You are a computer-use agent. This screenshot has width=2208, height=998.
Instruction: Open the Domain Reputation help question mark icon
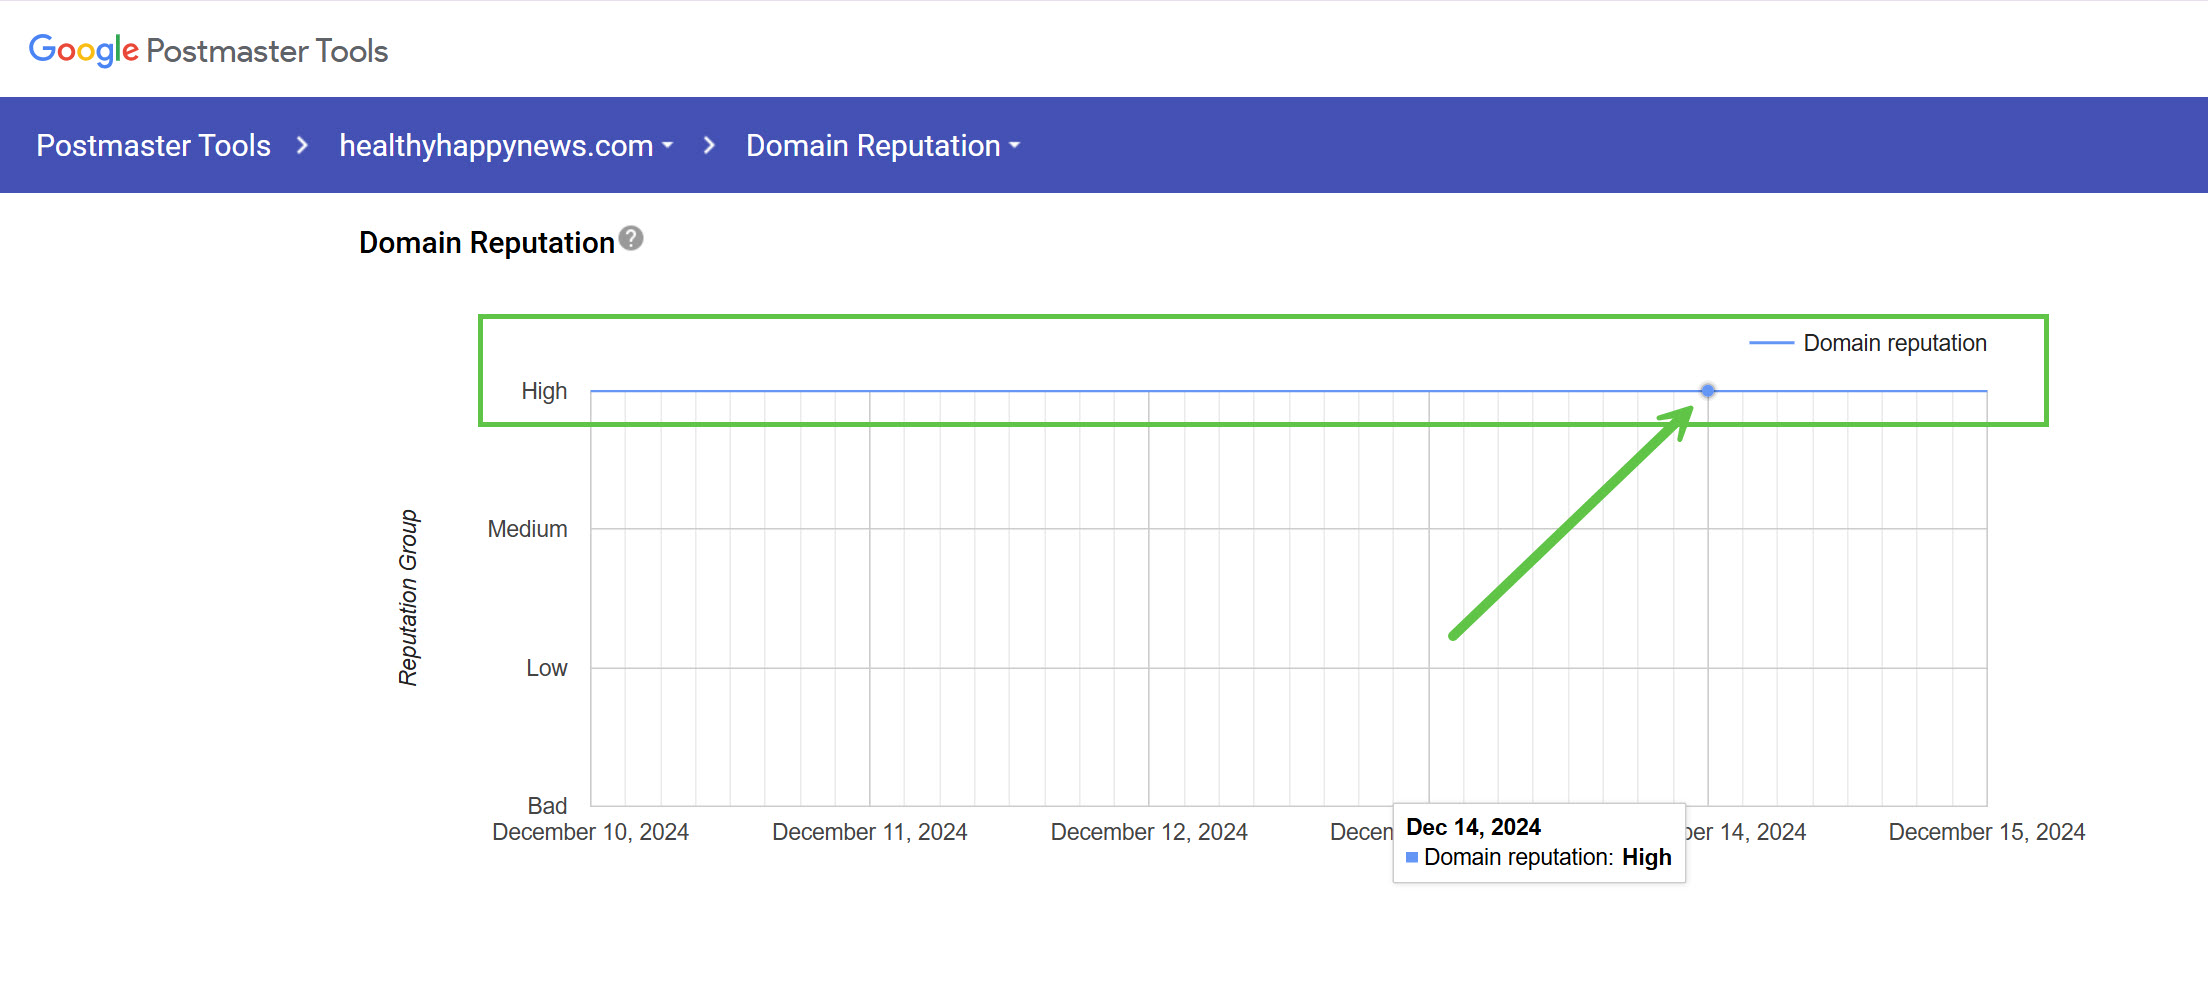[x=631, y=239]
